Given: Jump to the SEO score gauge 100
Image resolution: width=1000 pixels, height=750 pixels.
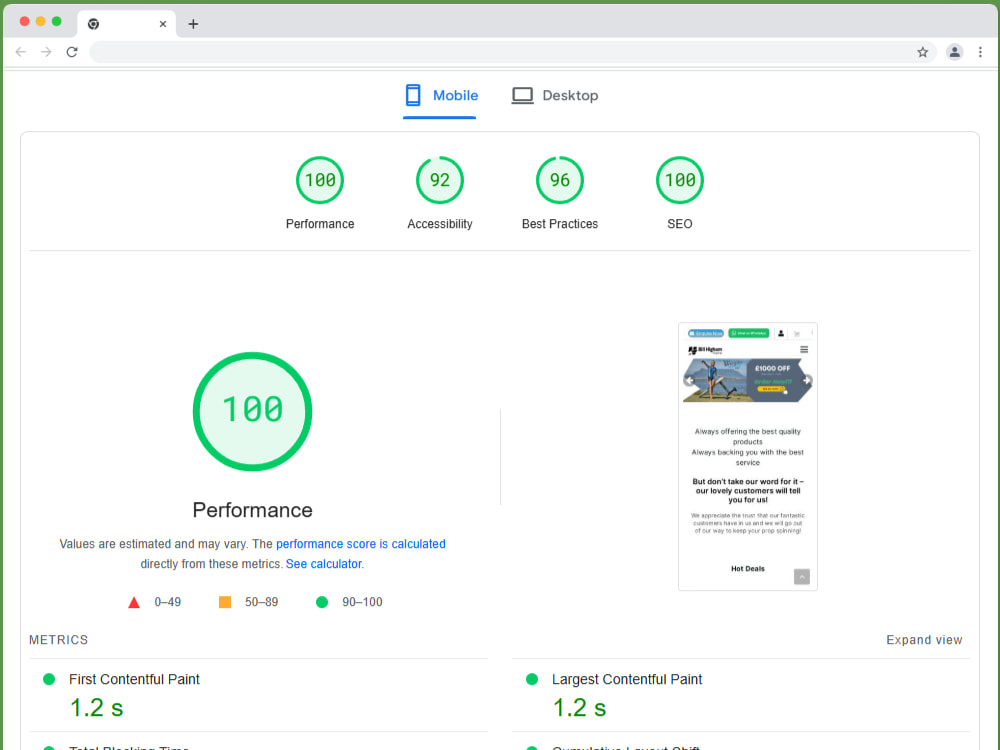Looking at the screenshot, I should (680, 180).
